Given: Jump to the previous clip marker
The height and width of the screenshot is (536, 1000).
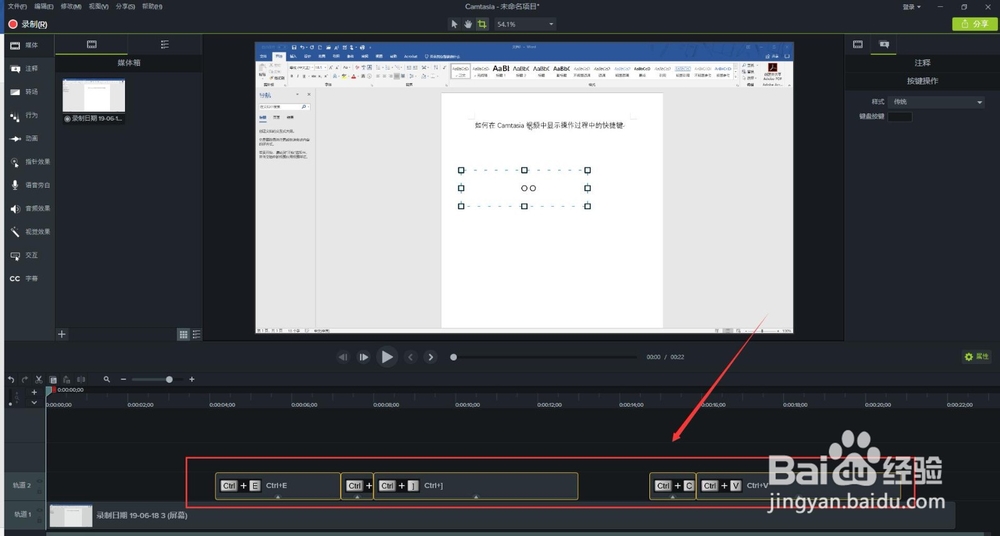Looking at the screenshot, I should [411, 357].
